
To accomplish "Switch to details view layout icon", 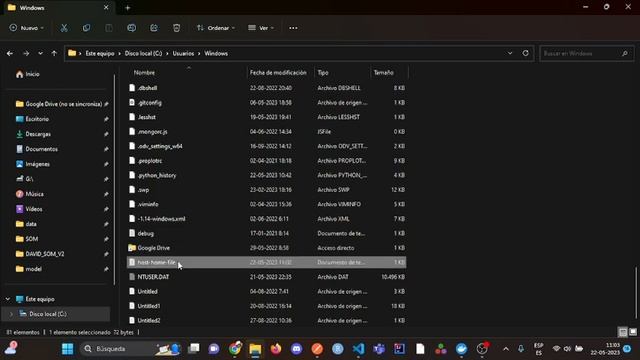I will click(622, 332).
